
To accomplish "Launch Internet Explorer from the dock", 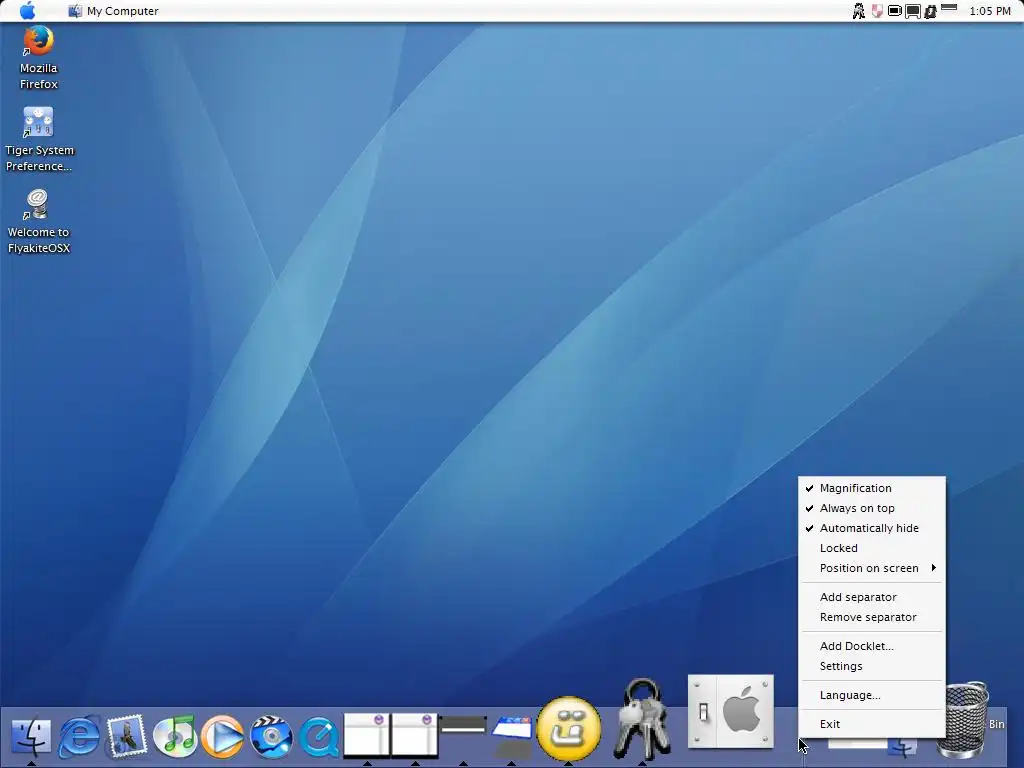I will [x=79, y=737].
